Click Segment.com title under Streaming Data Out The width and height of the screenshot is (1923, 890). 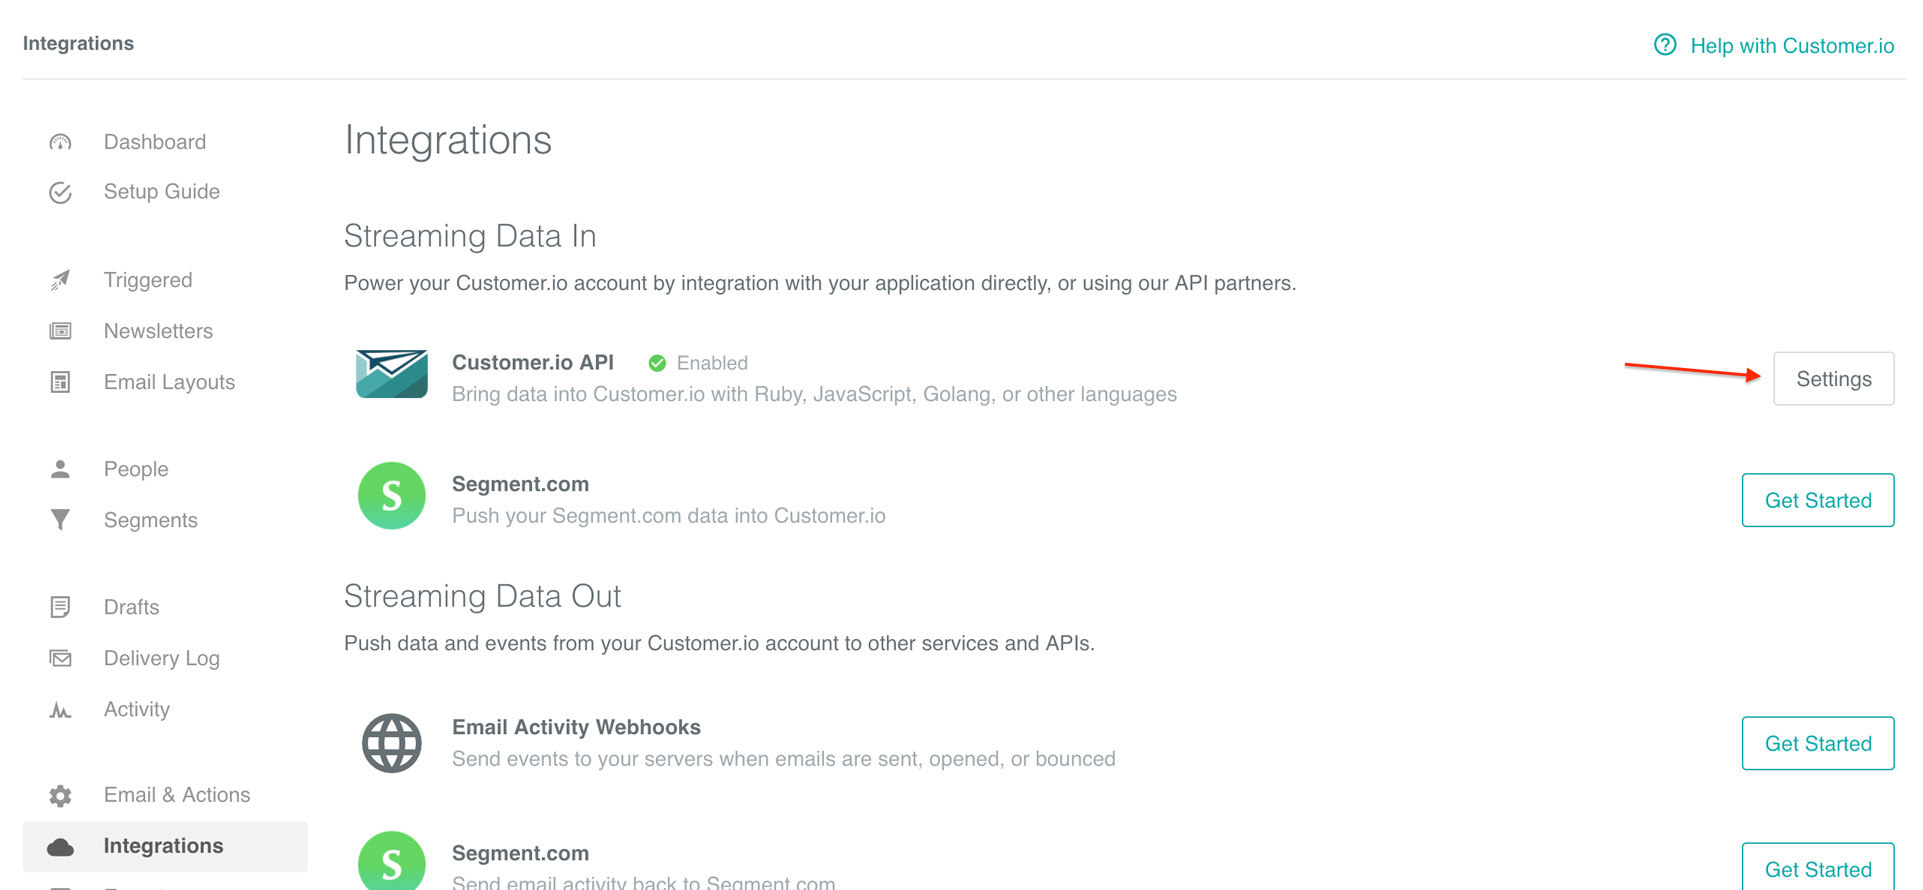(520, 853)
